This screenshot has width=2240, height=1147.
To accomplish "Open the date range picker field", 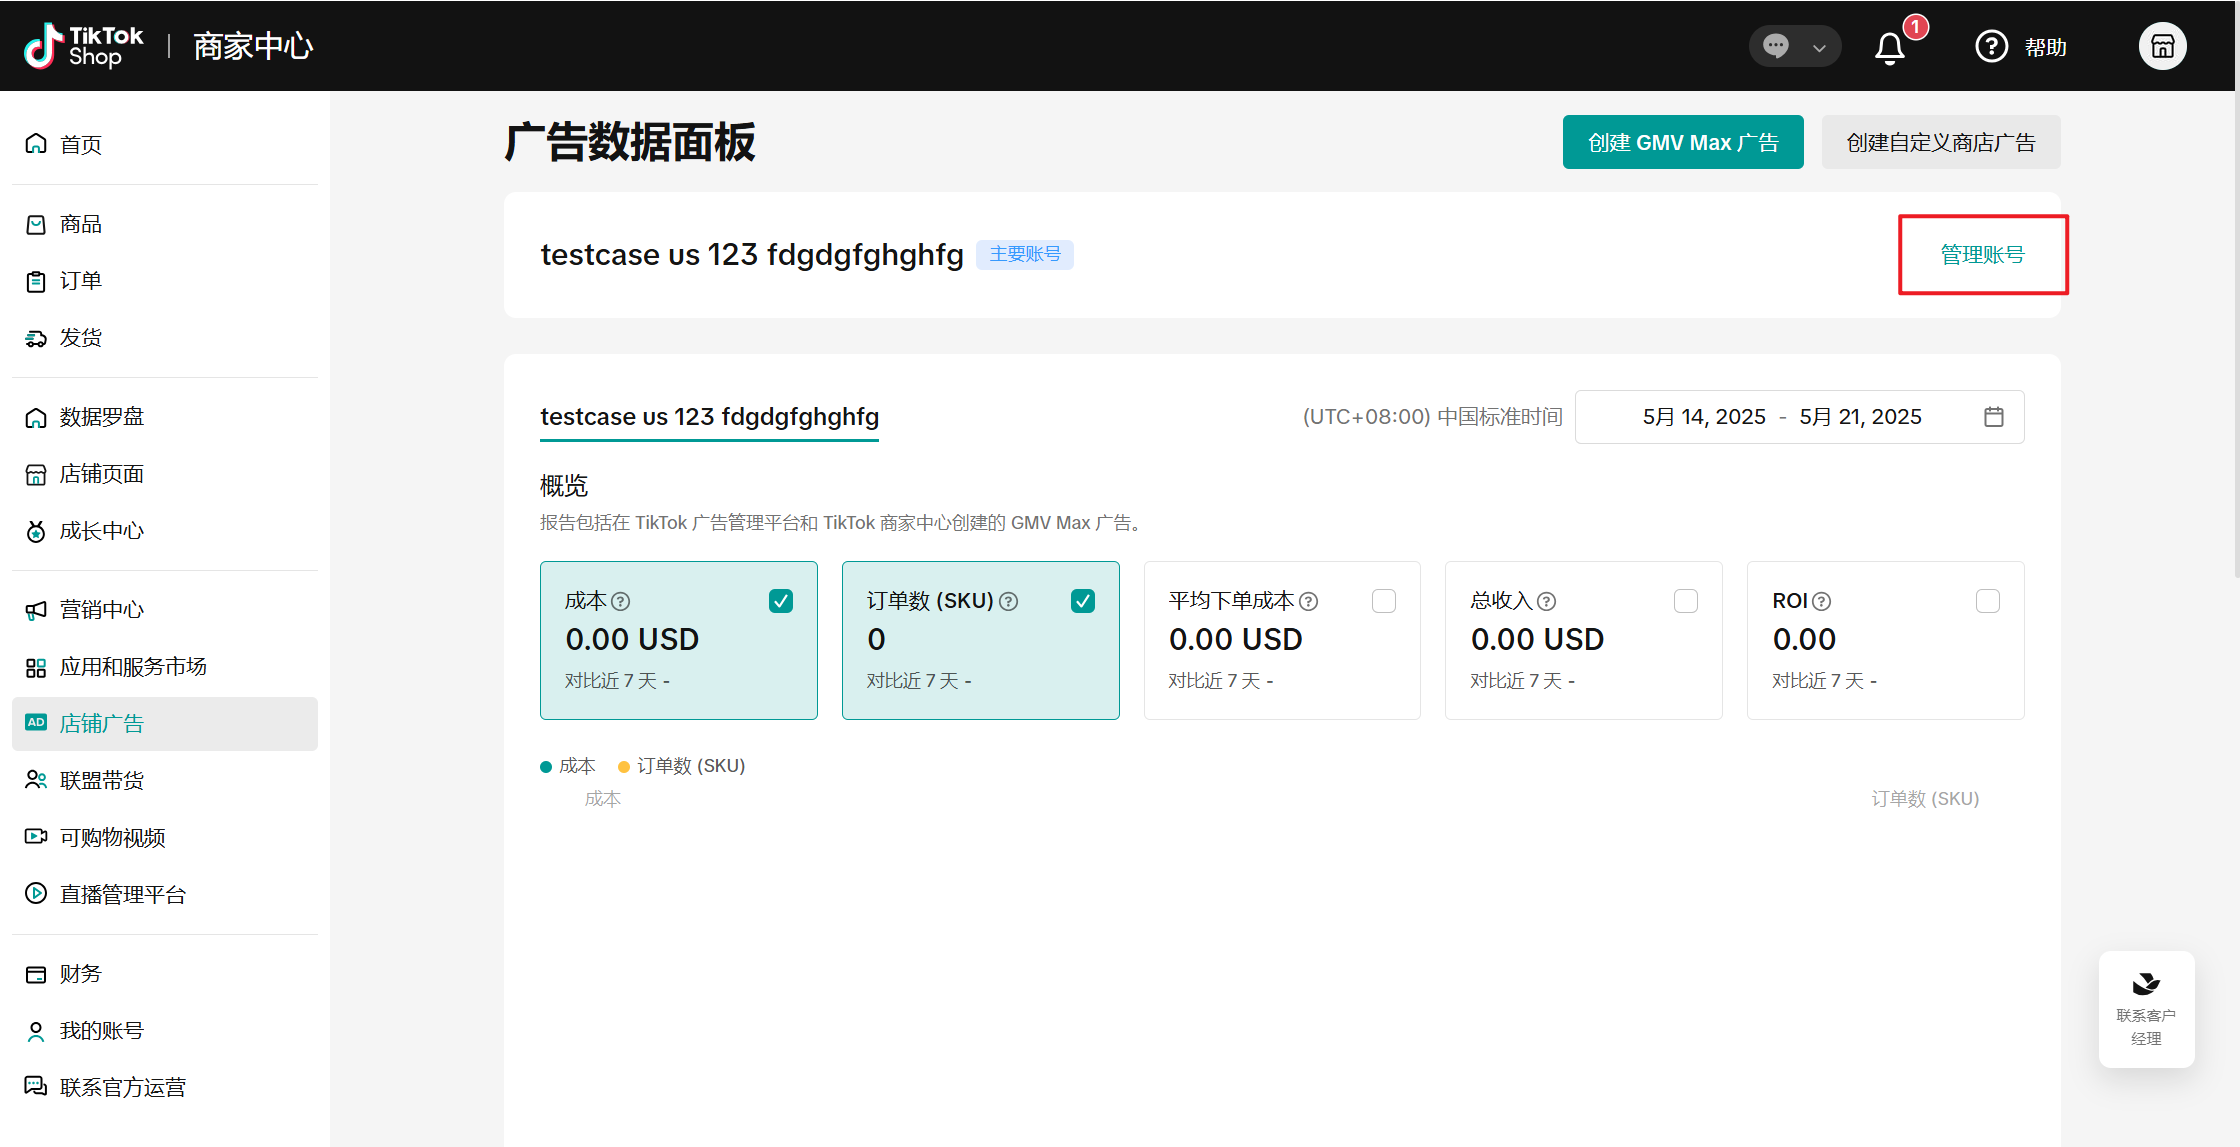I will point(1780,417).
